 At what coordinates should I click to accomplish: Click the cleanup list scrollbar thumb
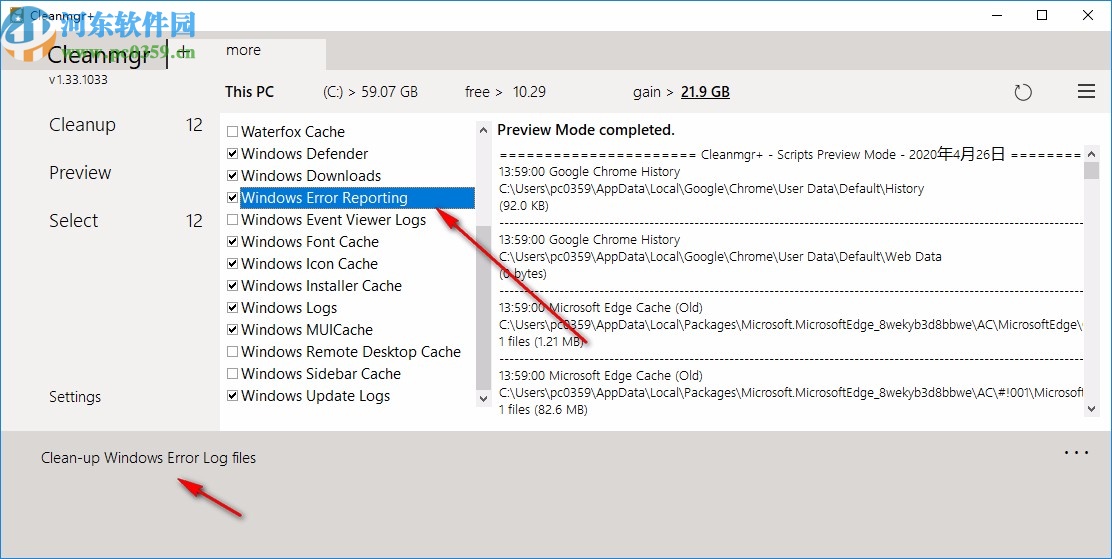pos(484,308)
